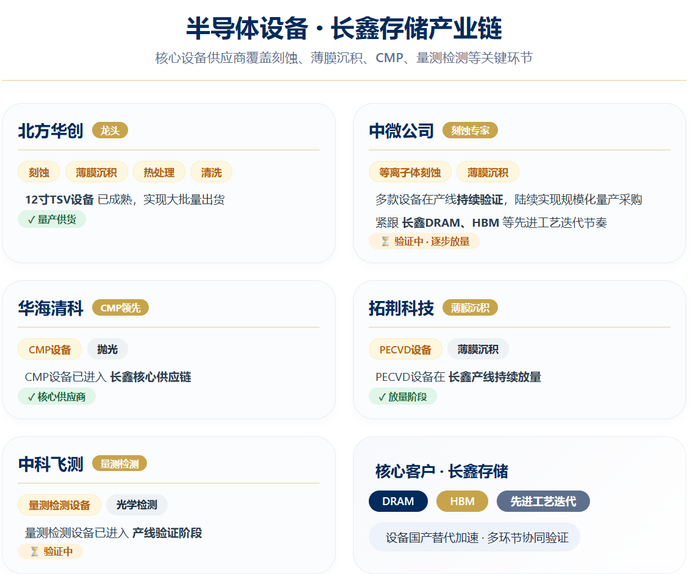700x574 pixels.
Task: Click the subtitle 核心设备供应商覆盖刻蚀… line
Action: click(344, 58)
